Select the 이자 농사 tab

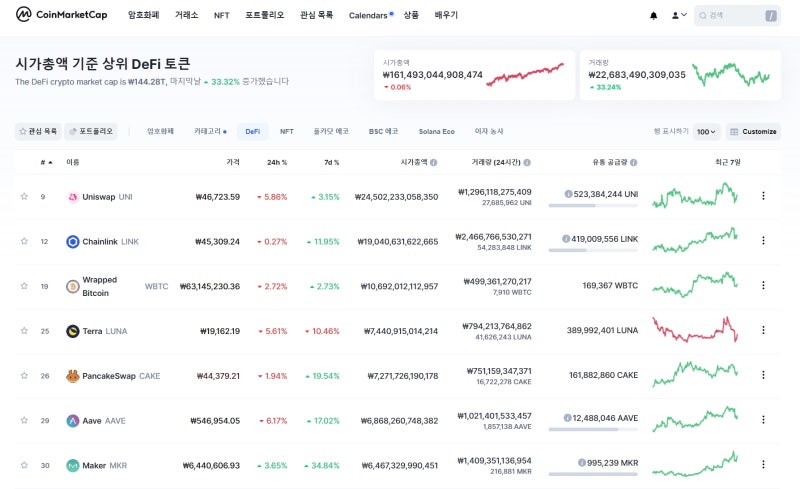point(489,131)
